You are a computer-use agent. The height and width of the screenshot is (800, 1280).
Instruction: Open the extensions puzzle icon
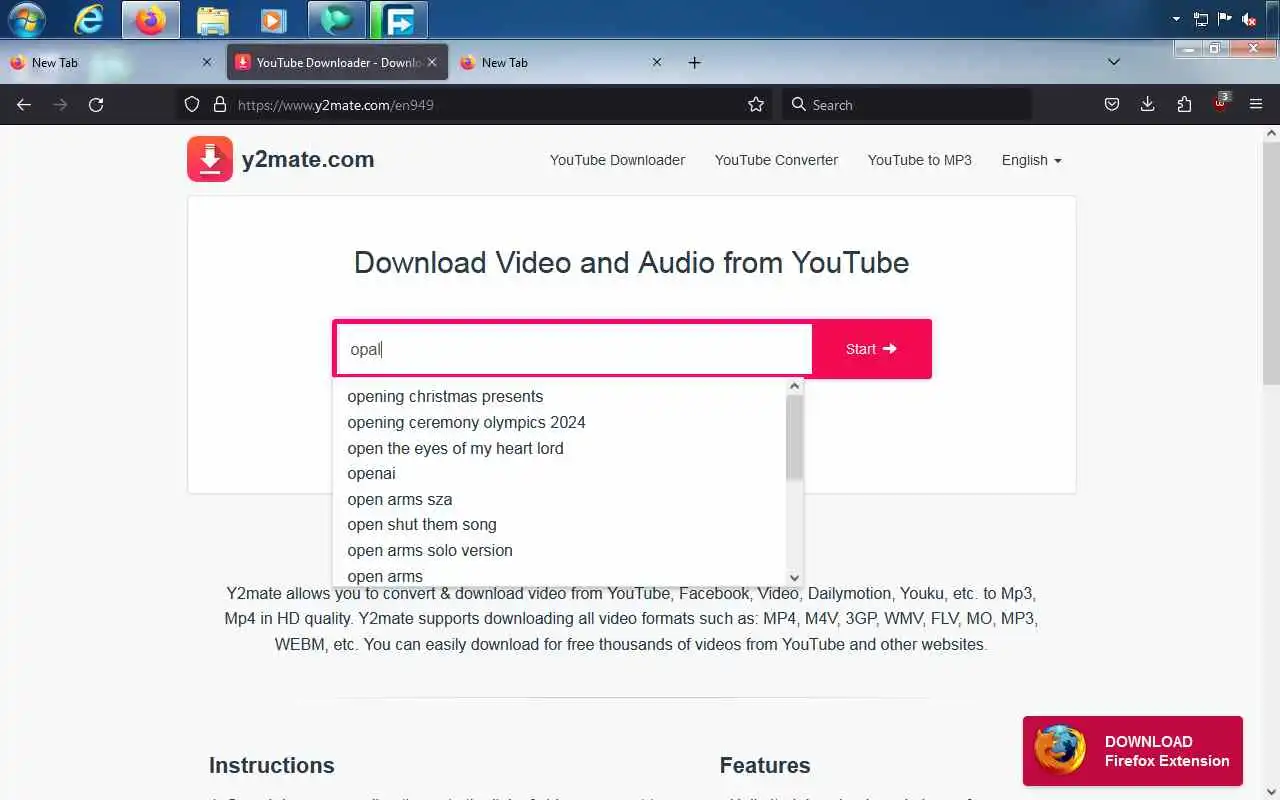(x=1184, y=104)
